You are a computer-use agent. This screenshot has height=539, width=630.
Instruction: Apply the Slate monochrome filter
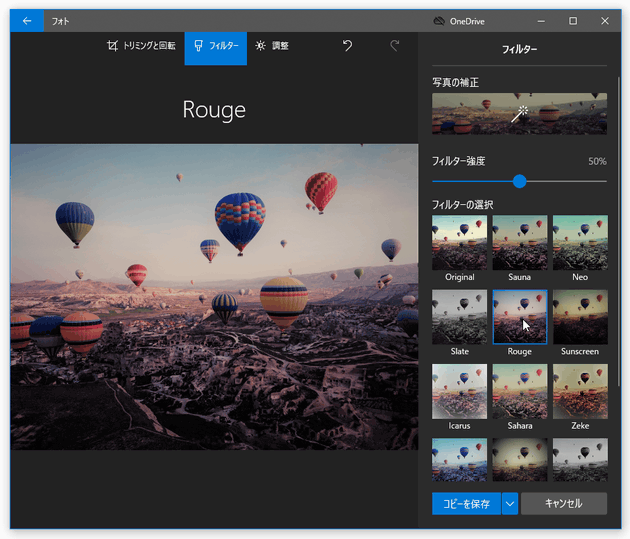460,317
